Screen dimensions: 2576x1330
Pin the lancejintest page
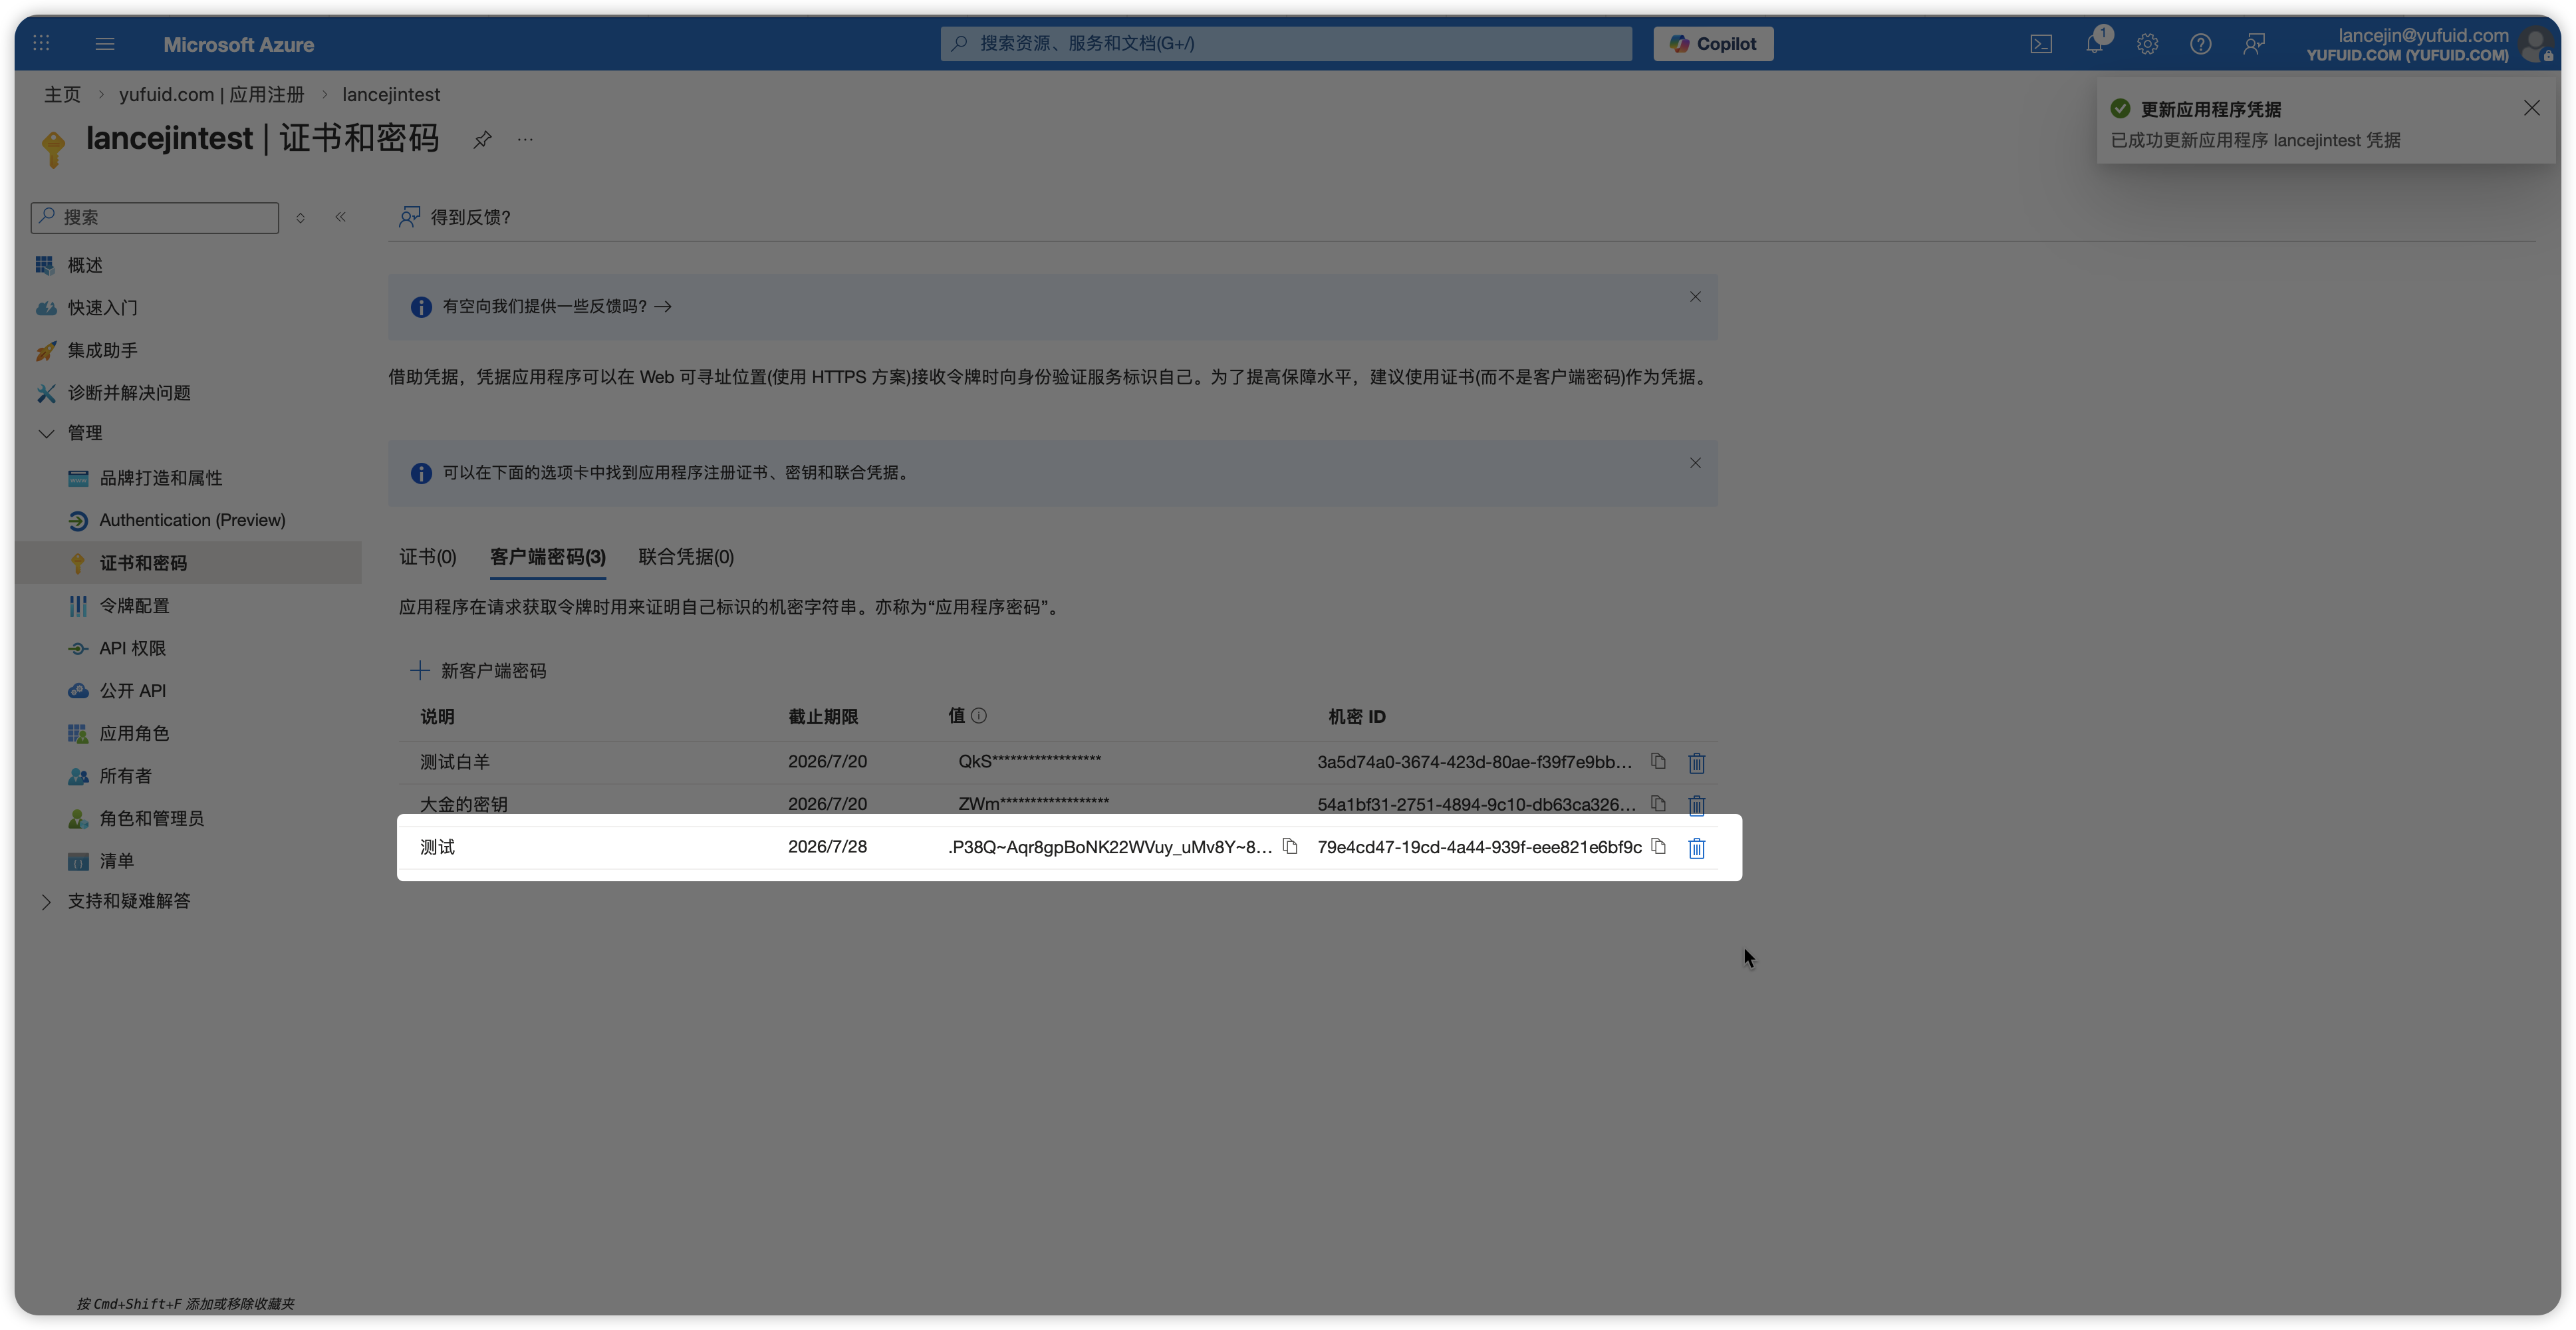click(482, 139)
